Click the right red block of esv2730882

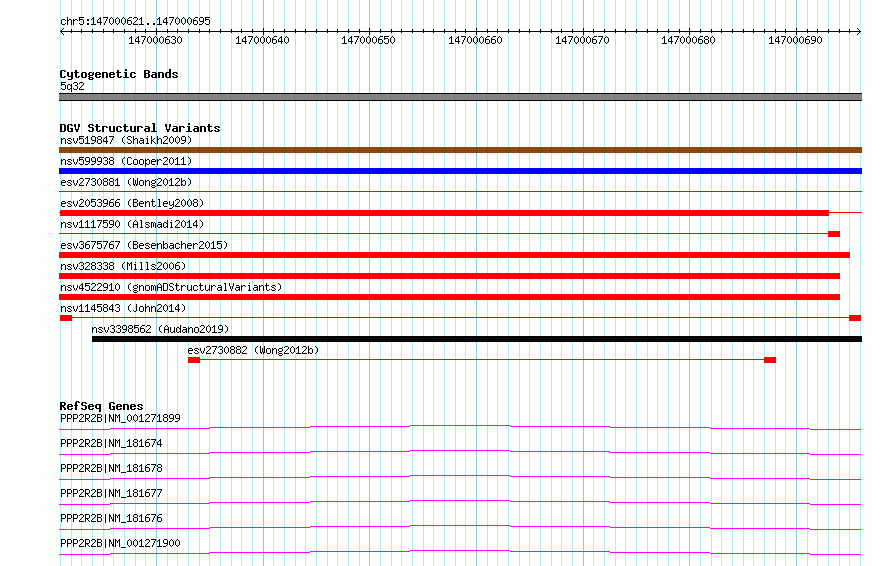coord(770,360)
